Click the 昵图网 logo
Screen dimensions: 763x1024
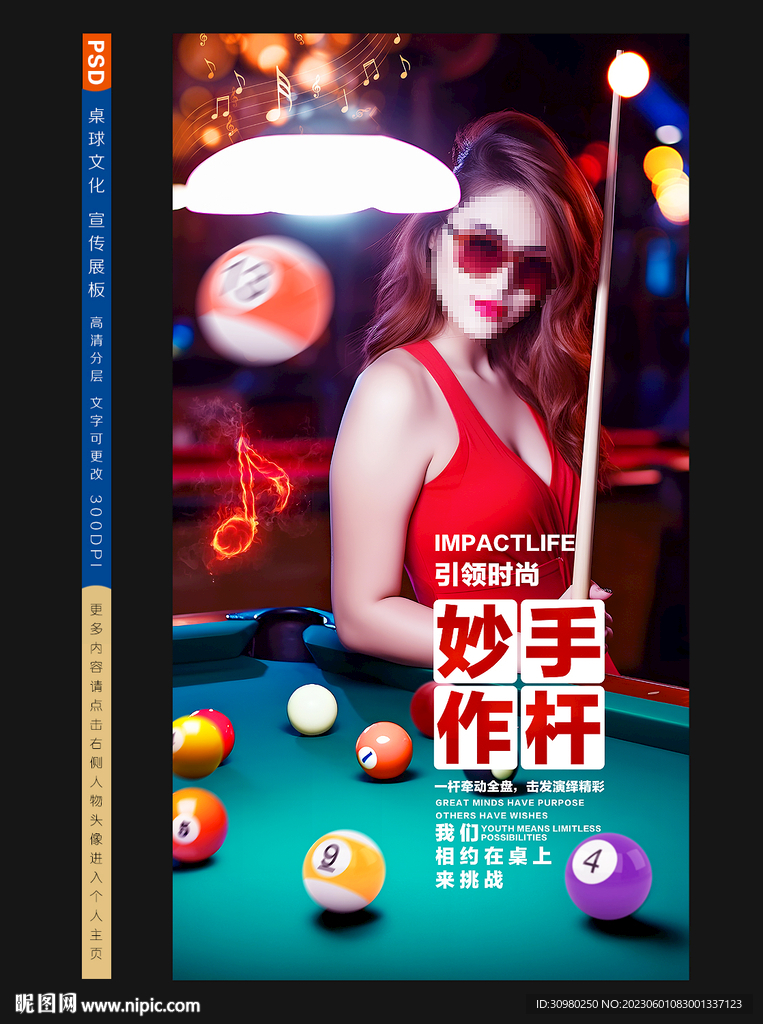click(x=46, y=1004)
